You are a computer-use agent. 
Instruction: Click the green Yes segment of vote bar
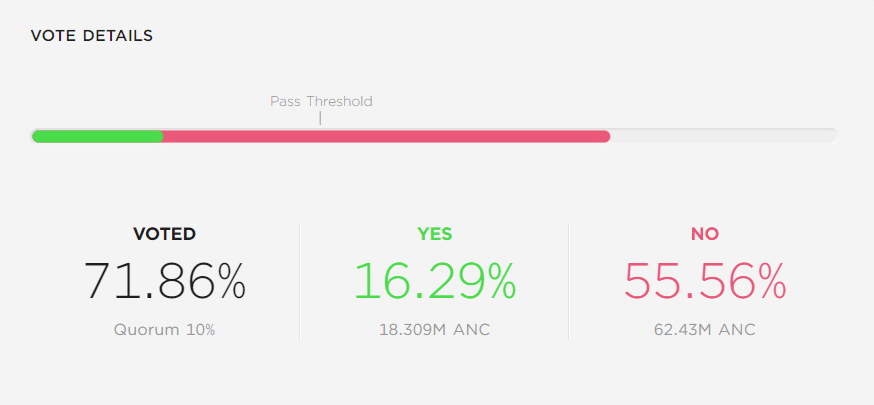point(98,136)
